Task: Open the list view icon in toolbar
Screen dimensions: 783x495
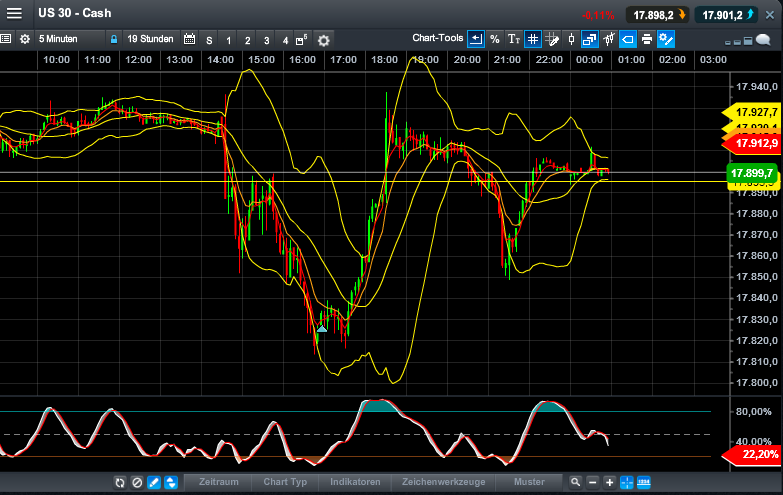Action: pyautogui.click(x=5, y=39)
